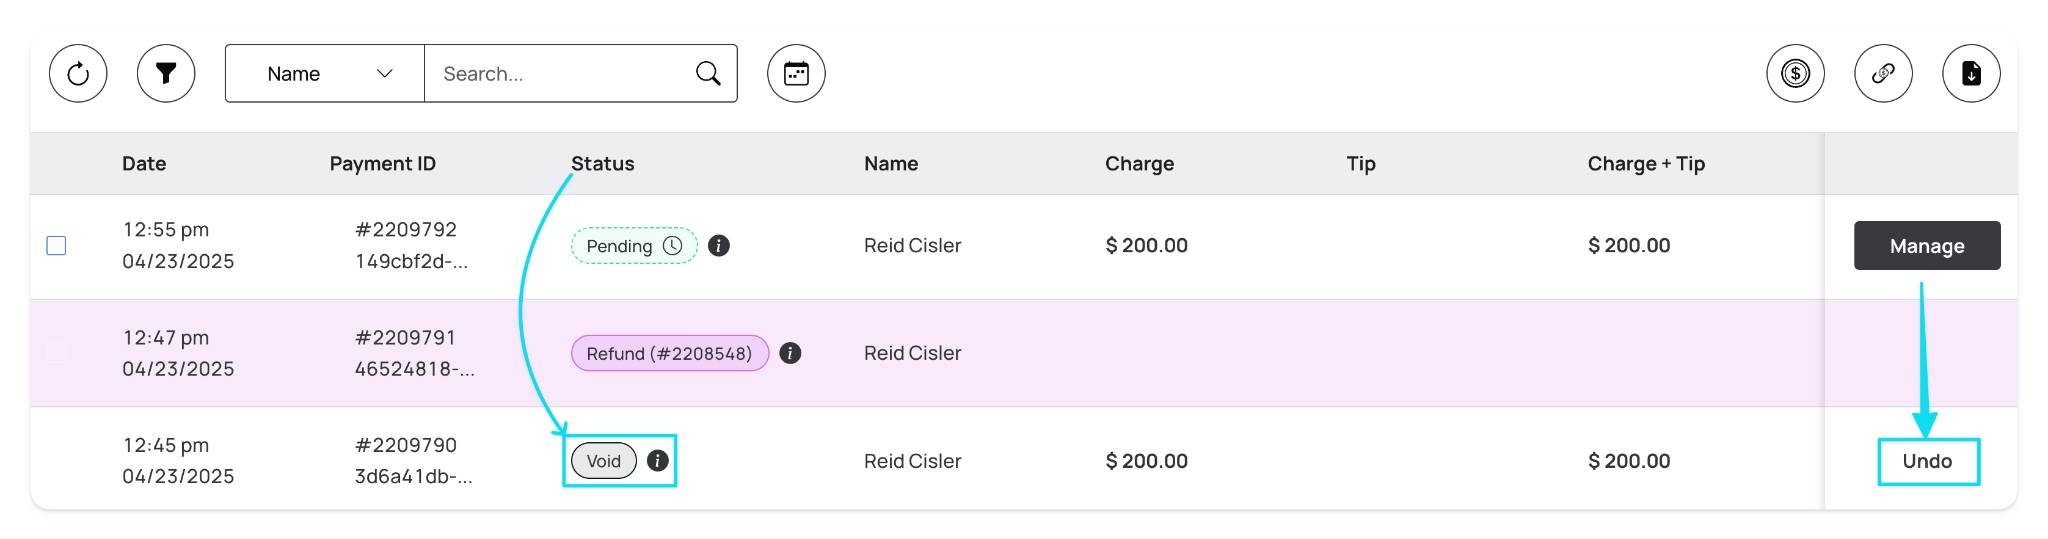Click the refresh icon button
Image resolution: width=2048 pixels, height=539 pixels.
78,73
